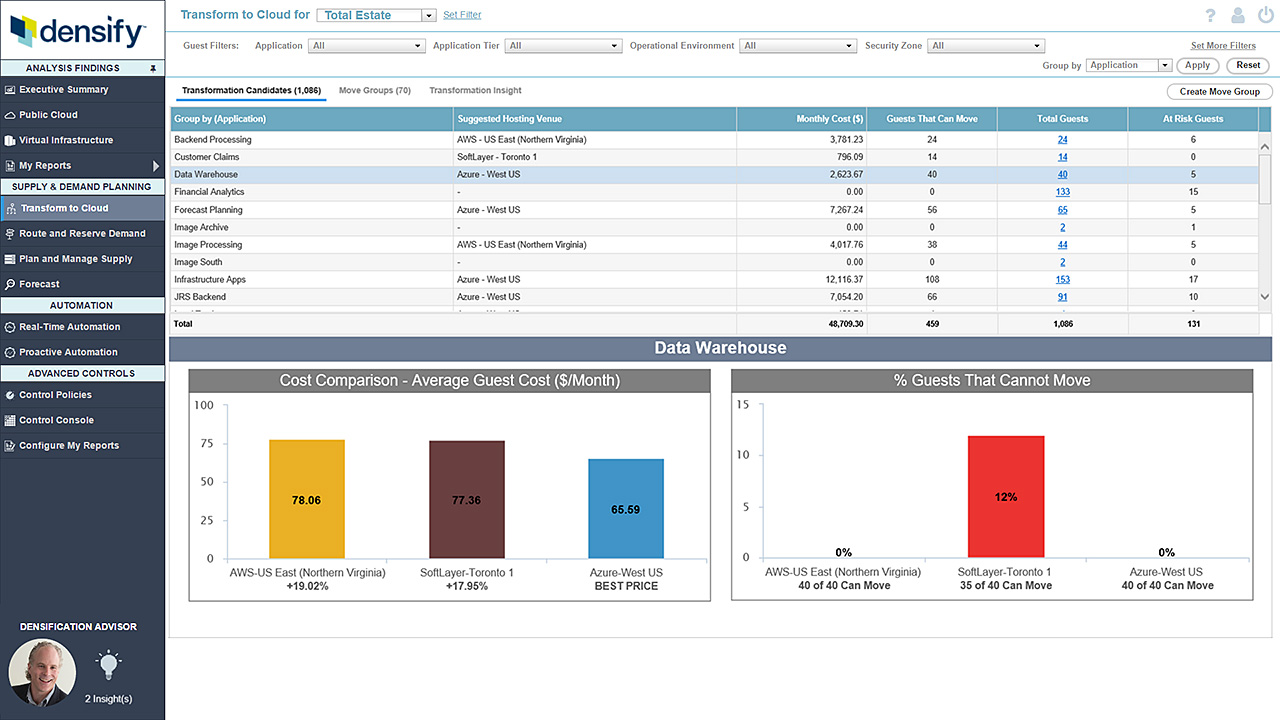The image size is (1280, 720).
Task: Open Infrastructure Apps total guests link 153
Action: pos(1062,280)
